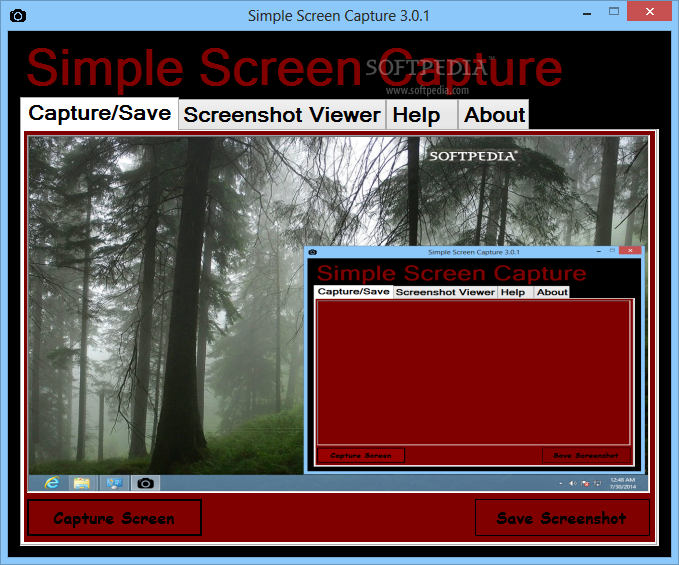Minimize the Simple Screen Capture window
679x565 pixels.
pyautogui.click(x=587, y=13)
